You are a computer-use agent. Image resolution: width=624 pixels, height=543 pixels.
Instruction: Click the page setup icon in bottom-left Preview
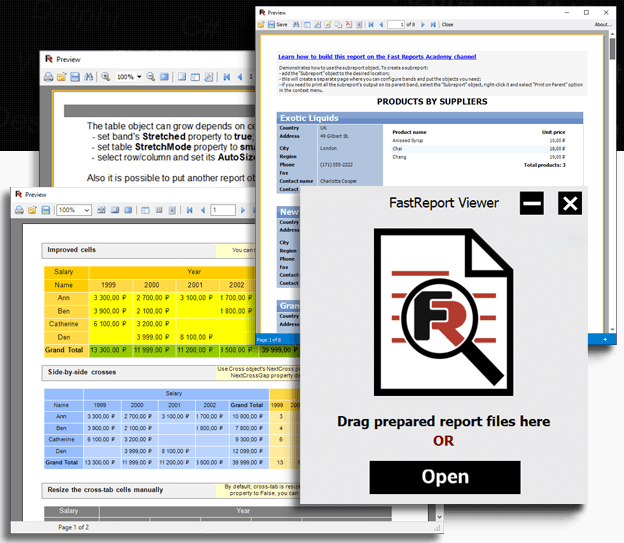pyautogui.click(x=172, y=210)
